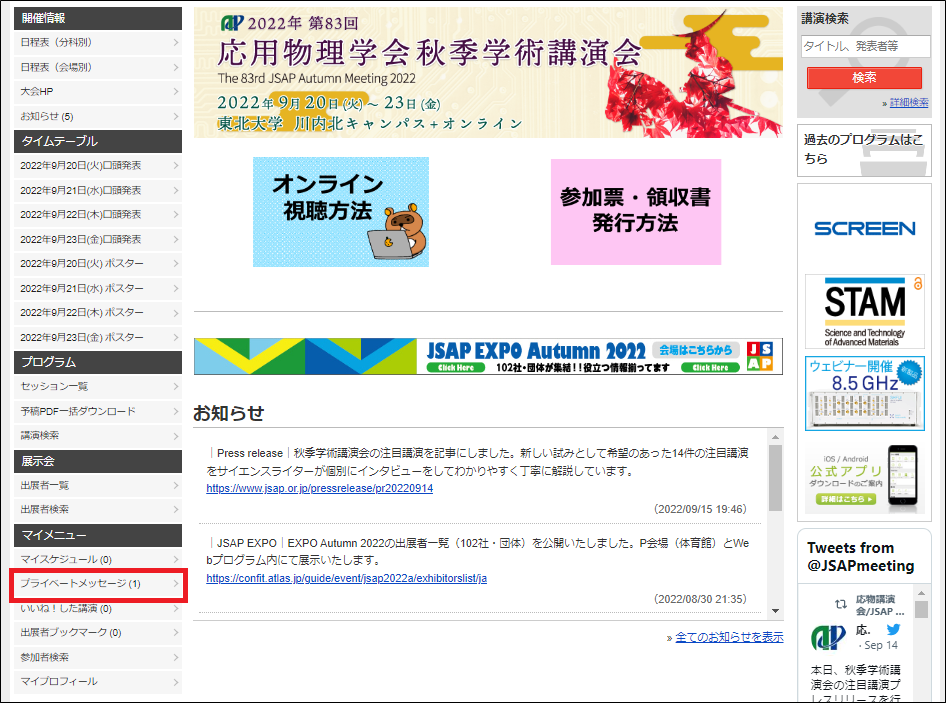Click chevron beside 日程表（分科別）

pos(175,42)
